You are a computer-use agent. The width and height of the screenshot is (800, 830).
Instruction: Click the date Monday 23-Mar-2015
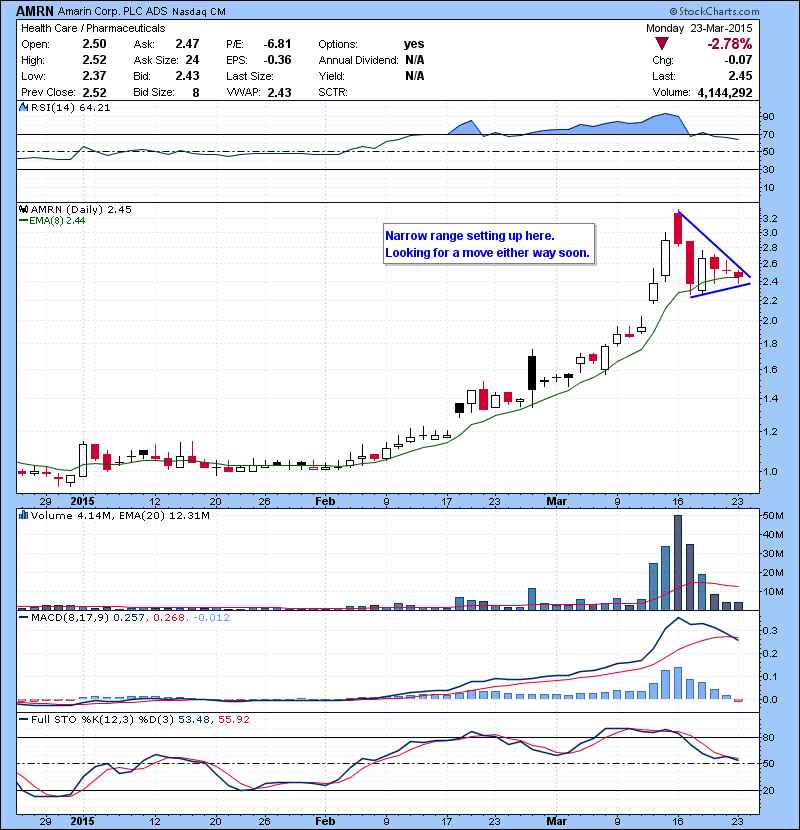point(699,28)
